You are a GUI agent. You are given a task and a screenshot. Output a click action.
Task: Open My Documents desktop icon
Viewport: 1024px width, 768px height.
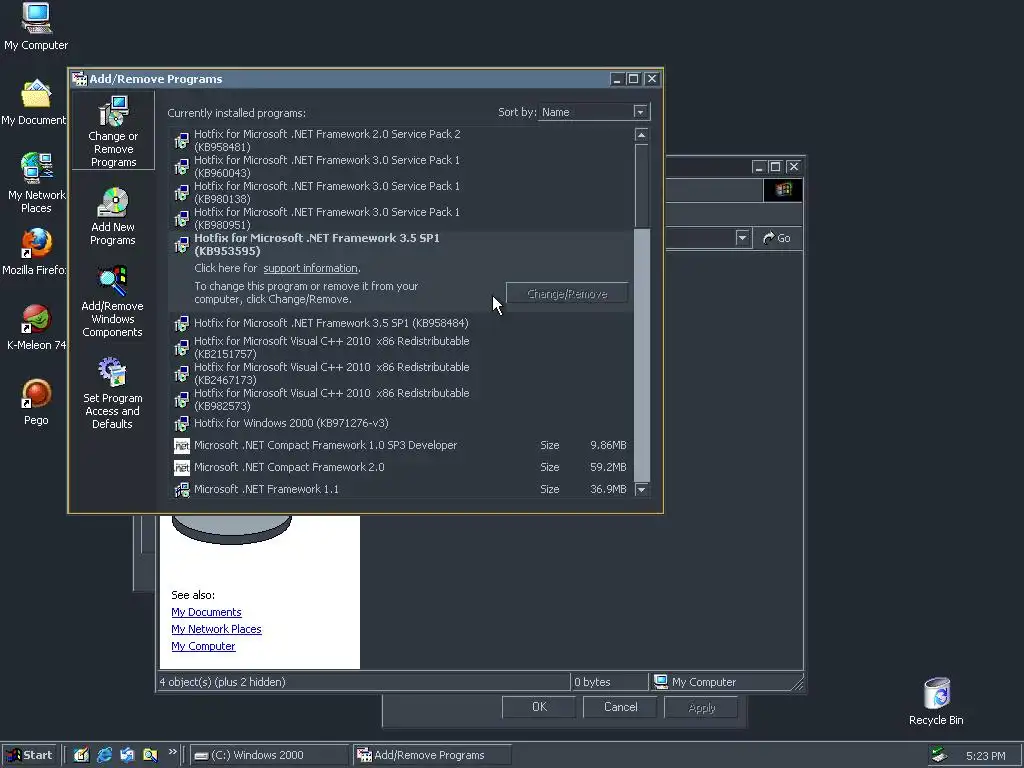(x=33, y=102)
